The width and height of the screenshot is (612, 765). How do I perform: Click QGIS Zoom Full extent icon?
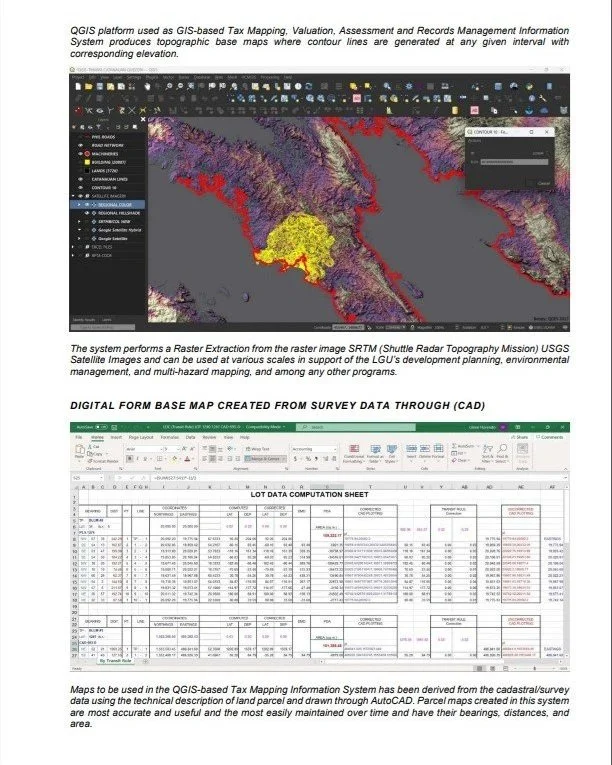[x=191, y=86]
